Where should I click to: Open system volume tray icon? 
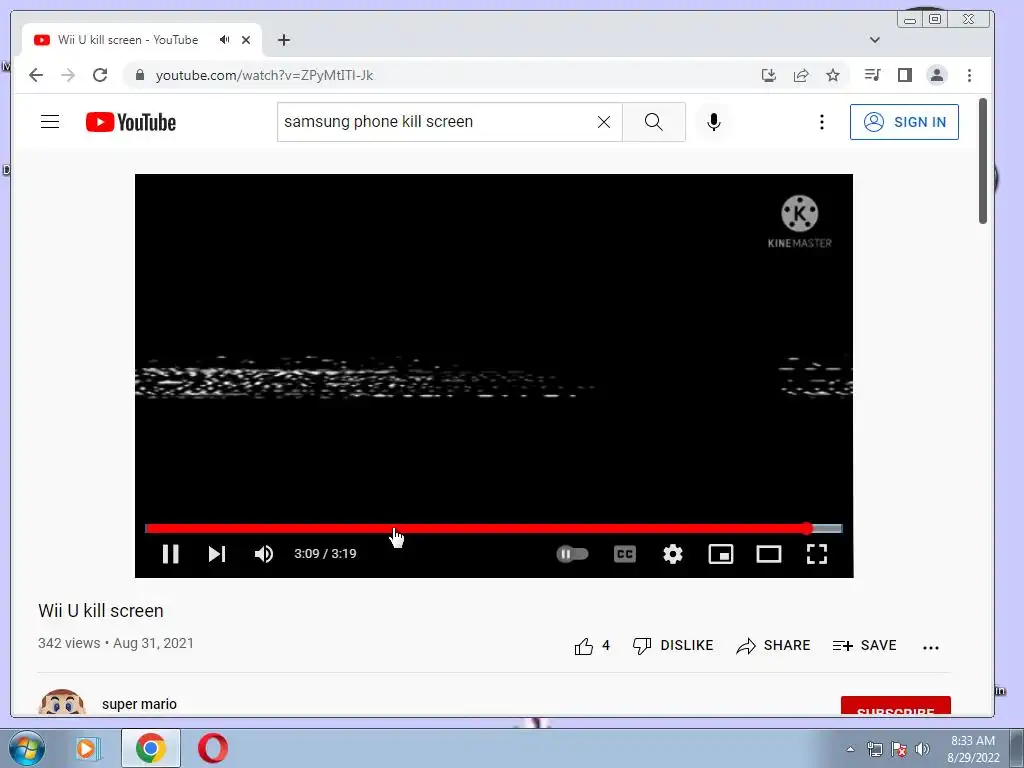click(922, 749)
